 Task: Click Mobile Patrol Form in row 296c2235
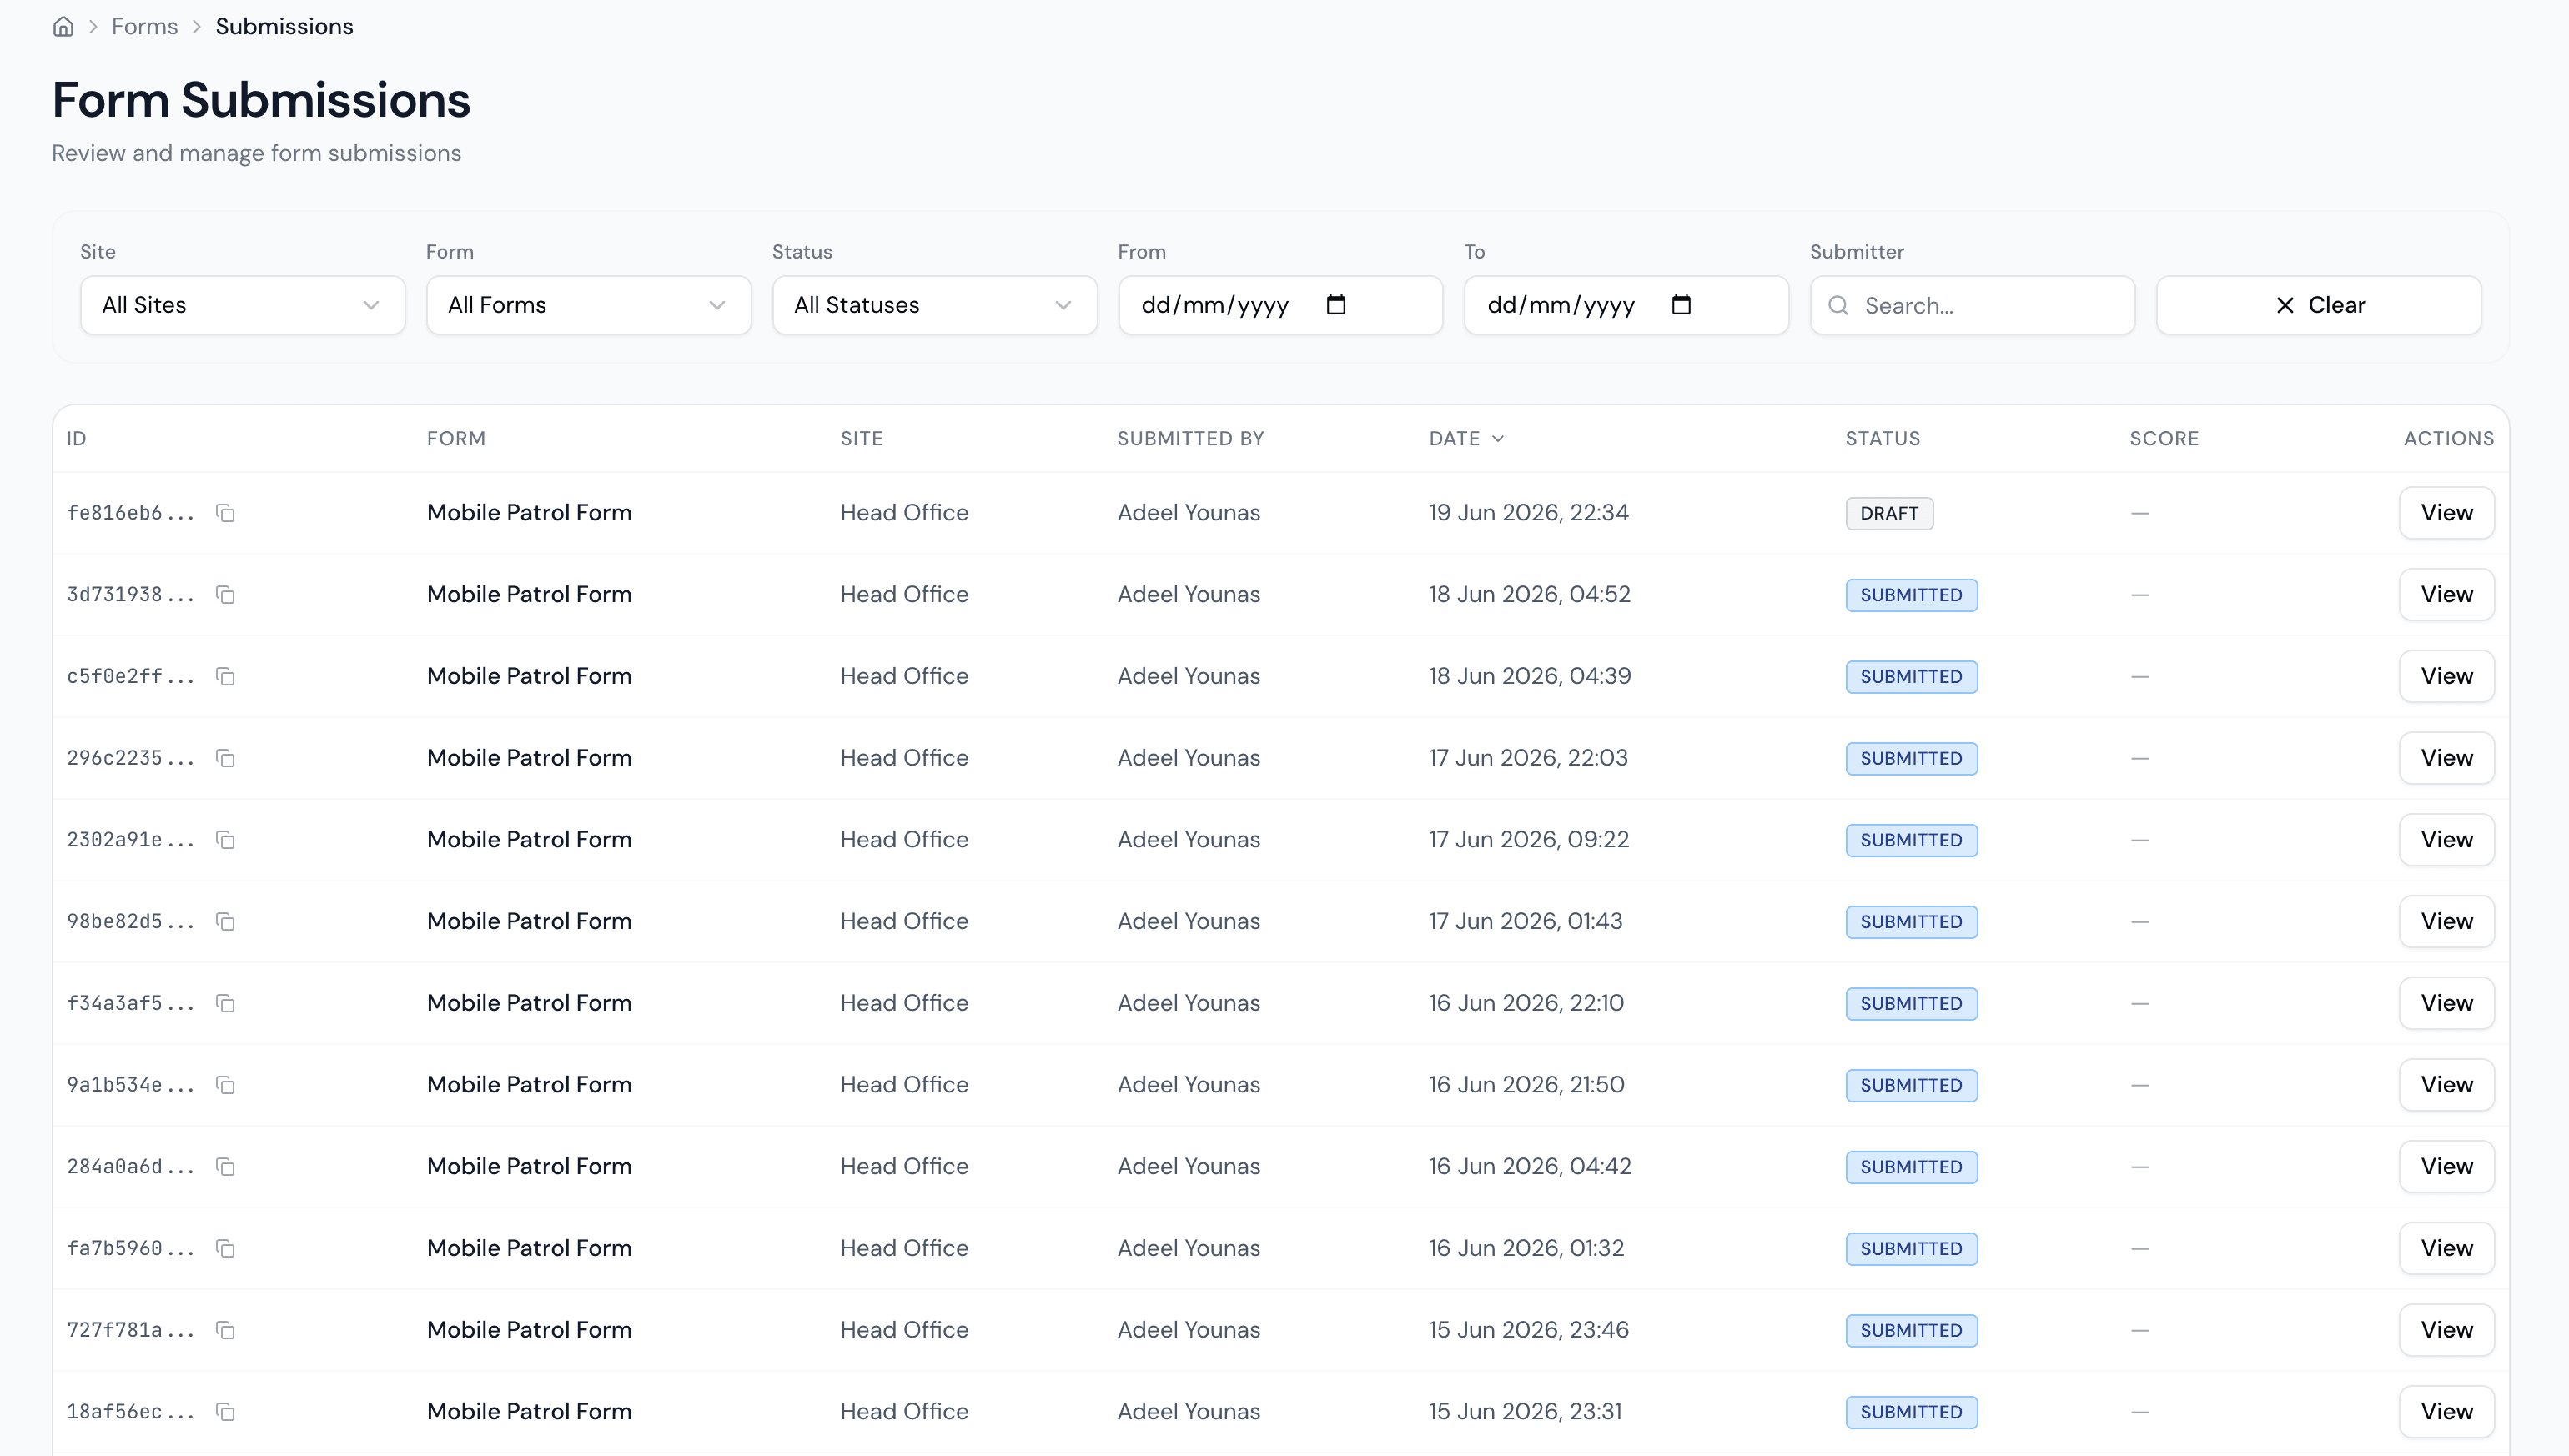pos(529,758)
